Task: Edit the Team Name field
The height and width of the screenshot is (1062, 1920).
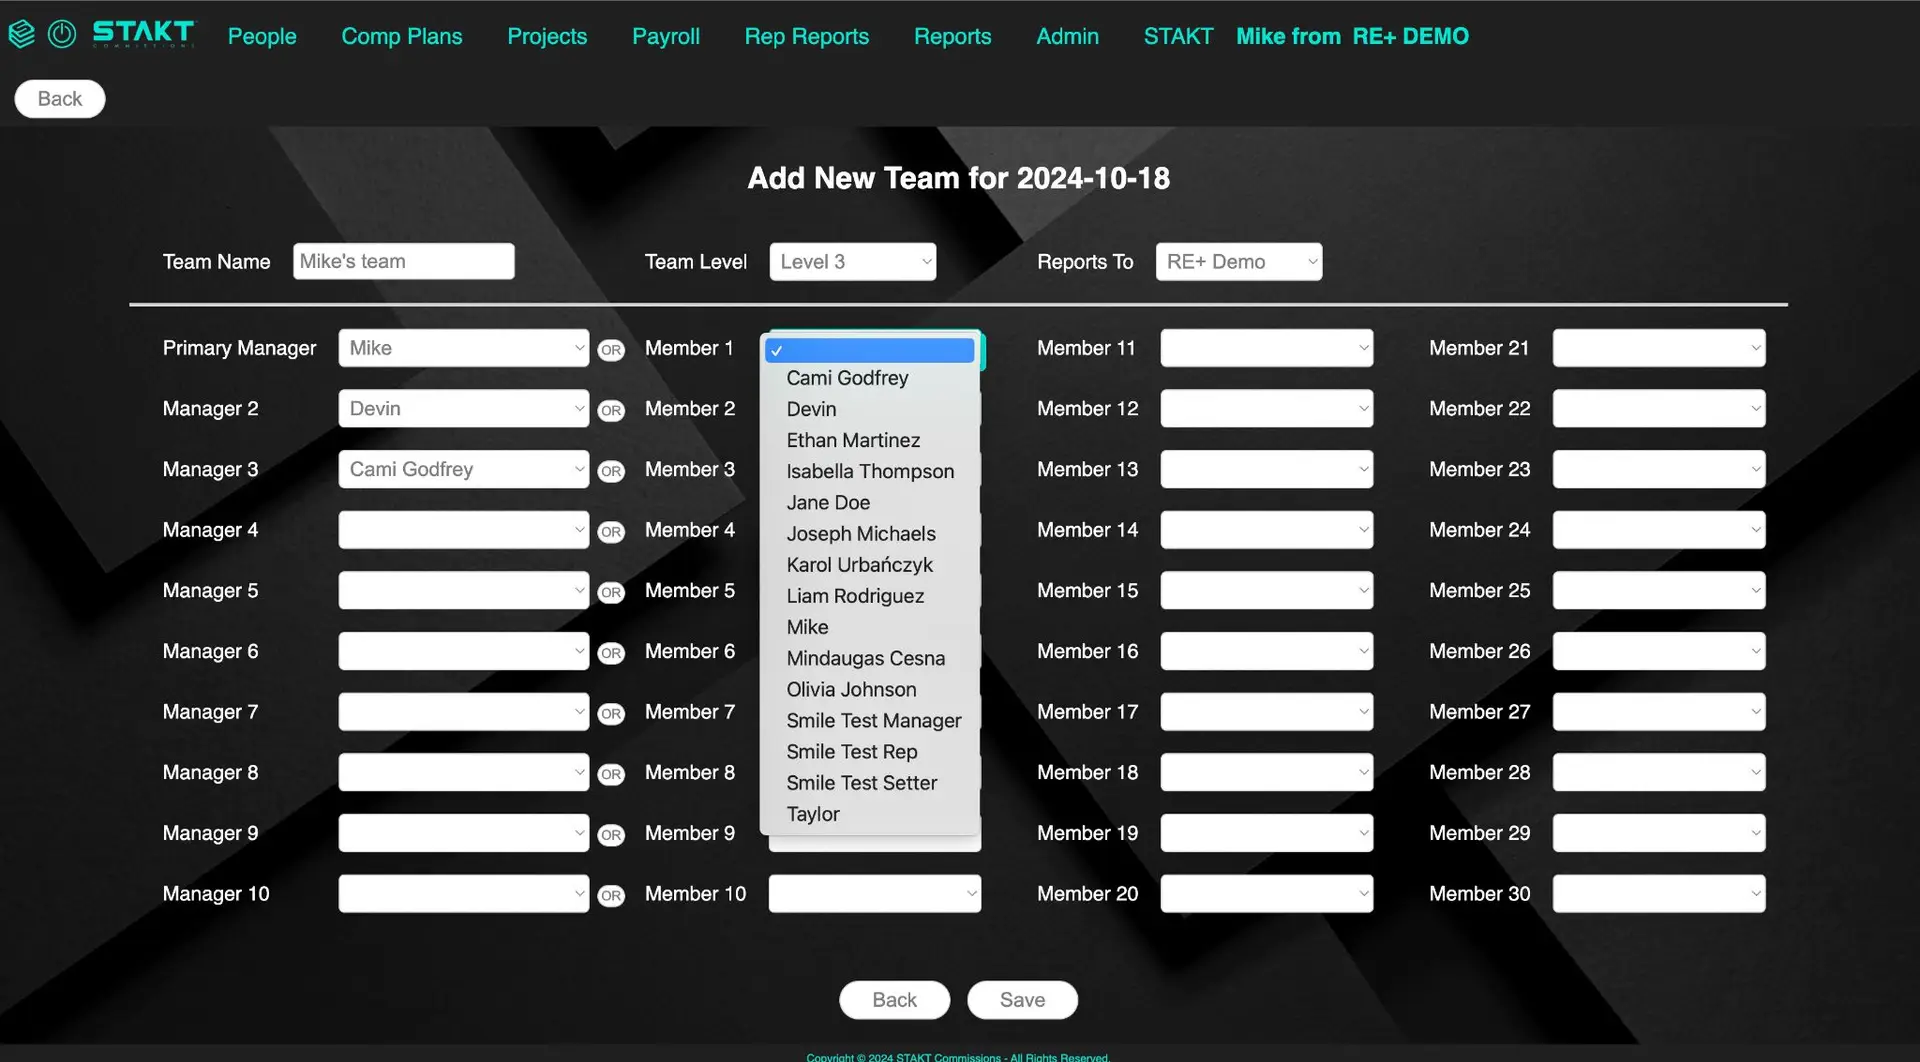Action: tap(404, 261)
